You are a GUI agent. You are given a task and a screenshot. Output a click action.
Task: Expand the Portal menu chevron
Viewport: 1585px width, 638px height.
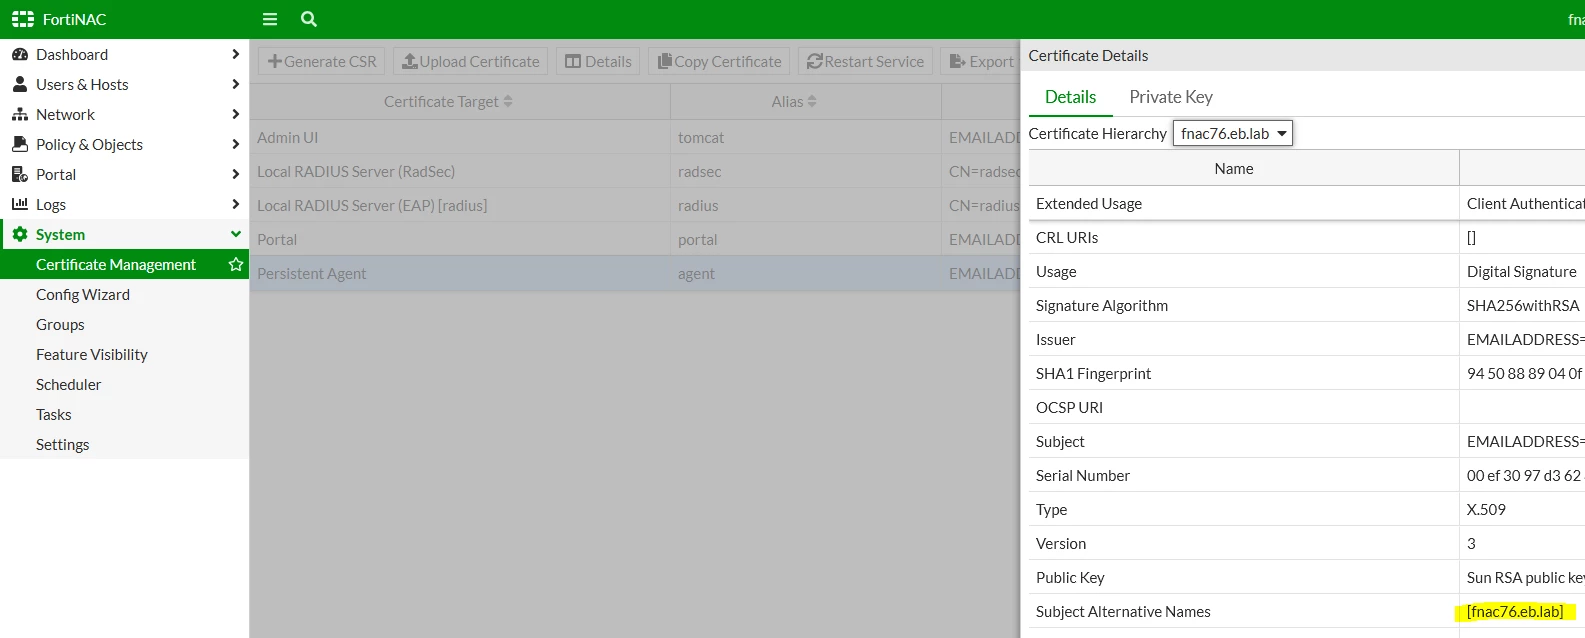pyautogui.click(x=236, y=174)
